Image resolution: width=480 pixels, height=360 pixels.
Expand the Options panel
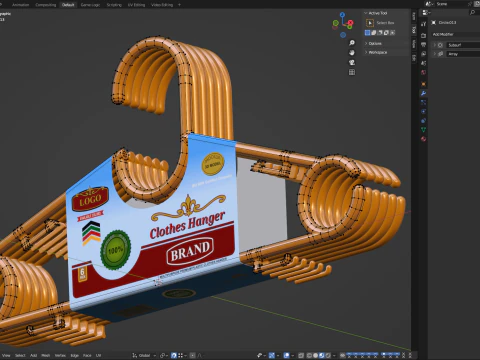click(x=366, y=43)
